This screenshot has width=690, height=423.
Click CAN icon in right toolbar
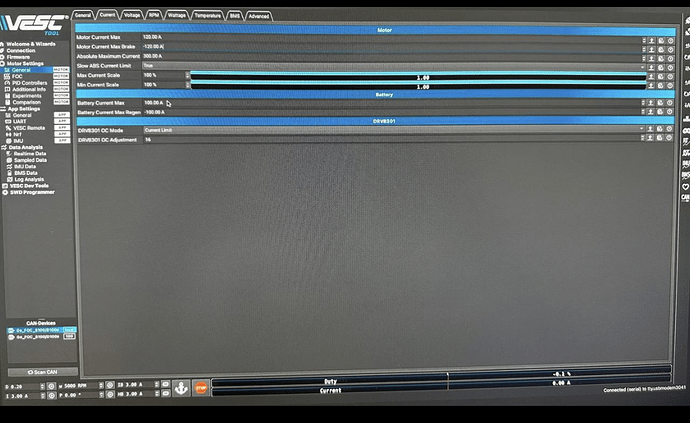[686, 198]
